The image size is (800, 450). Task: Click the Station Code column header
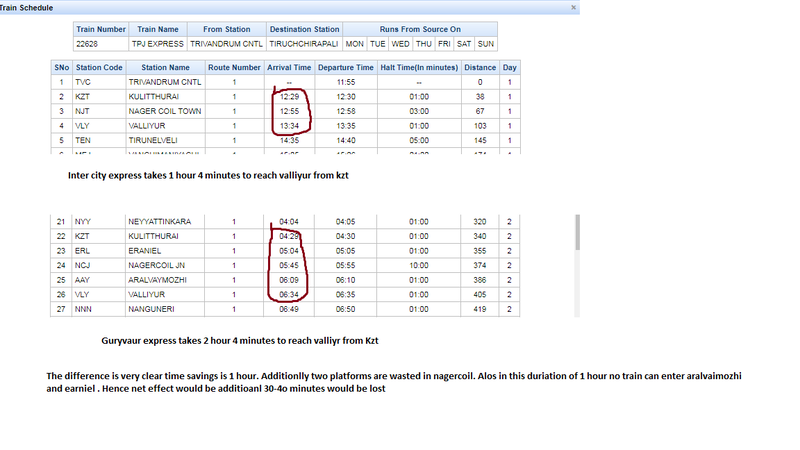pos(98,67)
